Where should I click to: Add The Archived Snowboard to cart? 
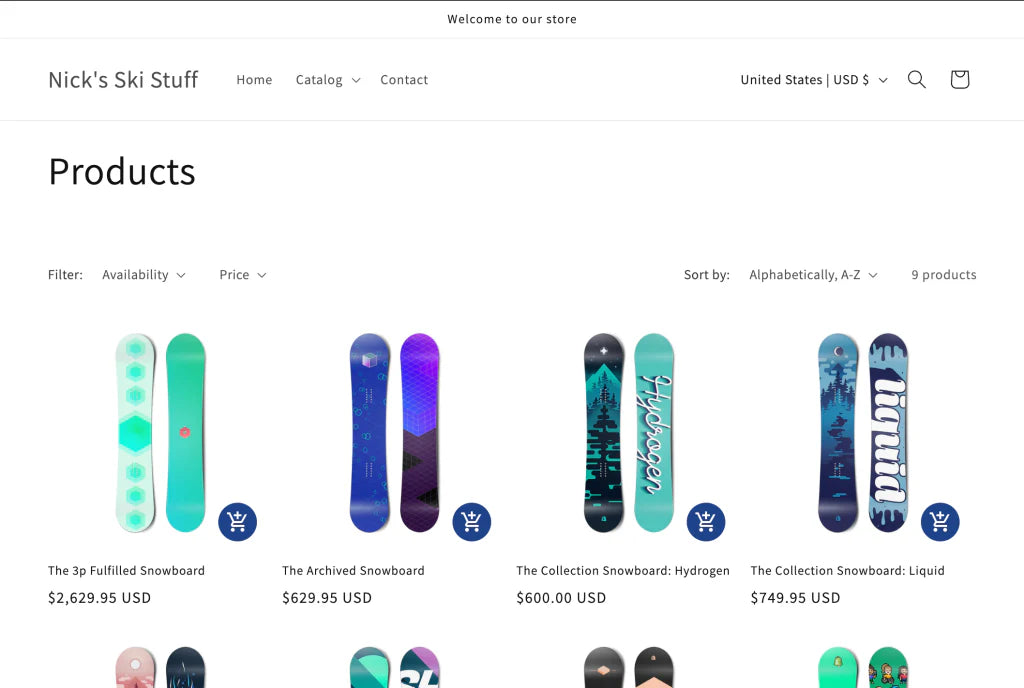pyautogui.click(x=472, y=522)
